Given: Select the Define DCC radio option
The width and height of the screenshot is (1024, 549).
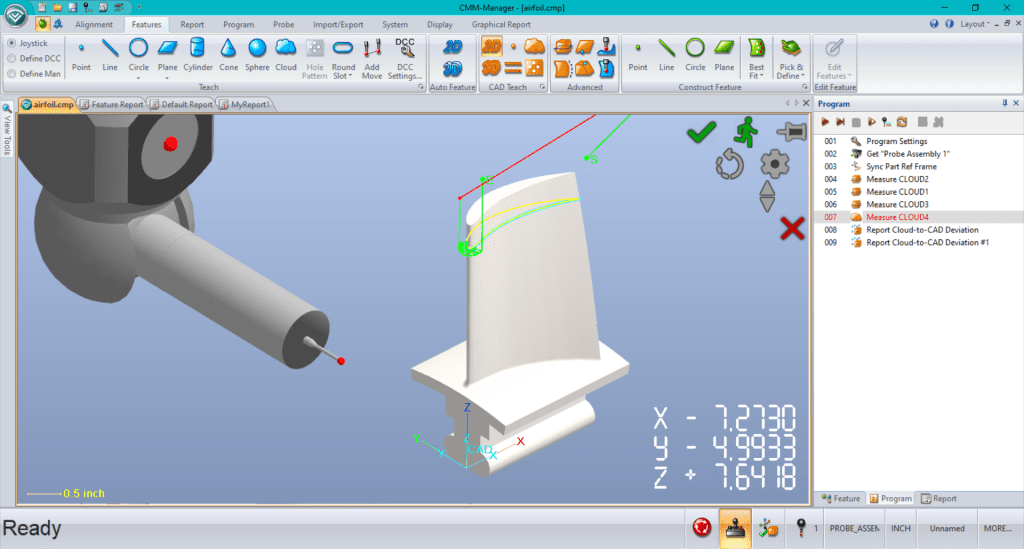Looking at the screenshot, I should coord(34,58).
